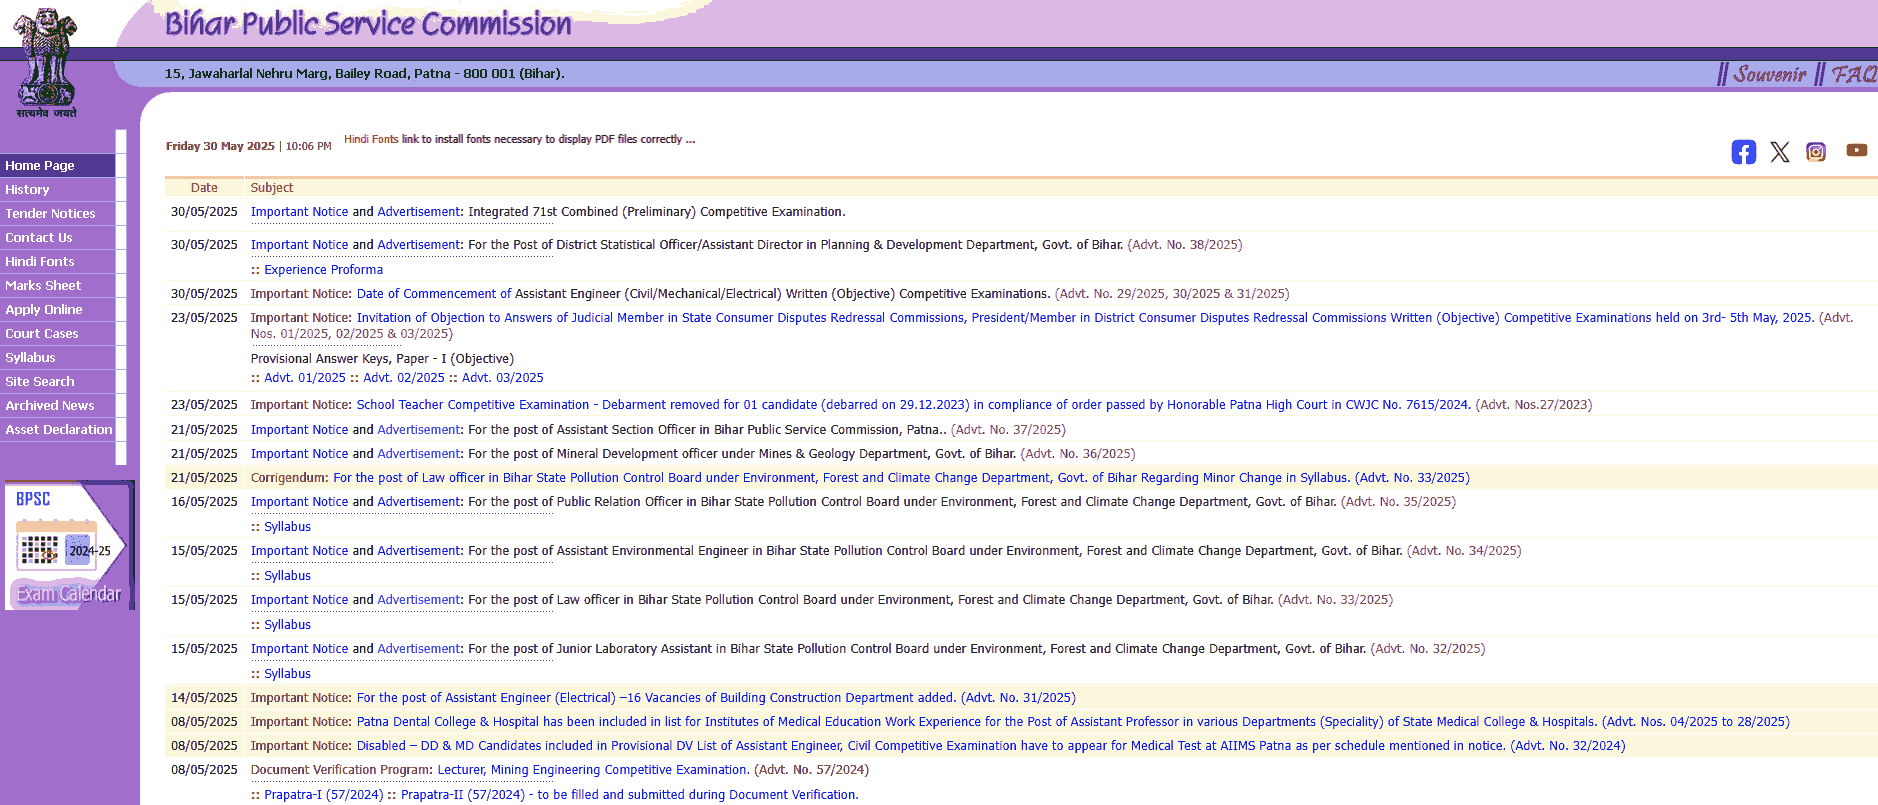Click the Ashoka emblem logo
Image resolution: width=1878 pixels, height=805 pixels.
pyautogui.click(x=45, y=62)
